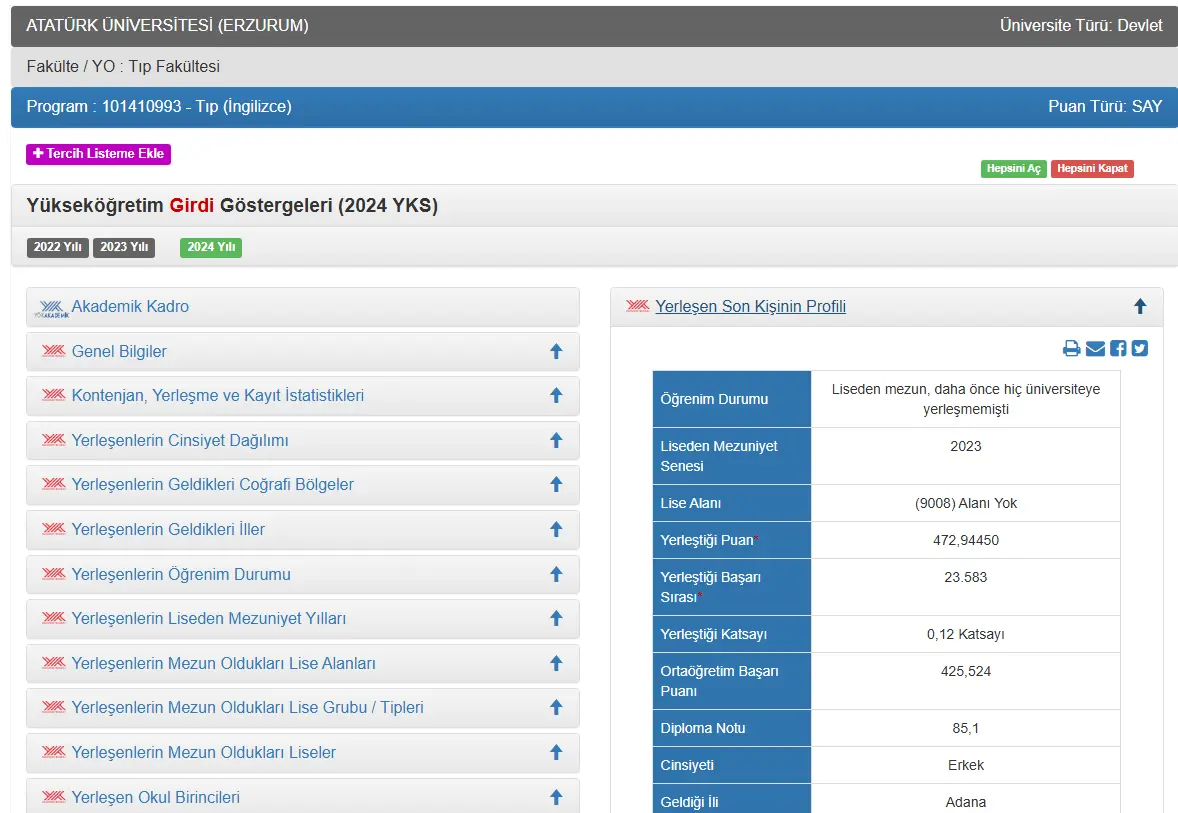Open Yerleşenlerin Öğrenim Durumu link

point(181,575)
